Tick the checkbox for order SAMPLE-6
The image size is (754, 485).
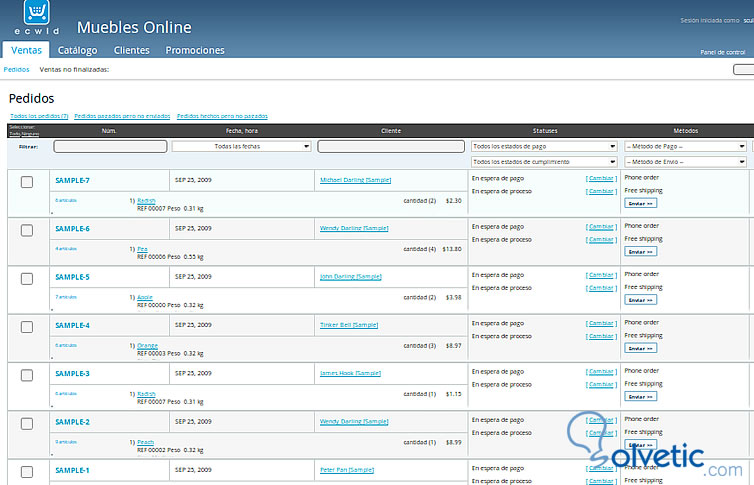27,230
